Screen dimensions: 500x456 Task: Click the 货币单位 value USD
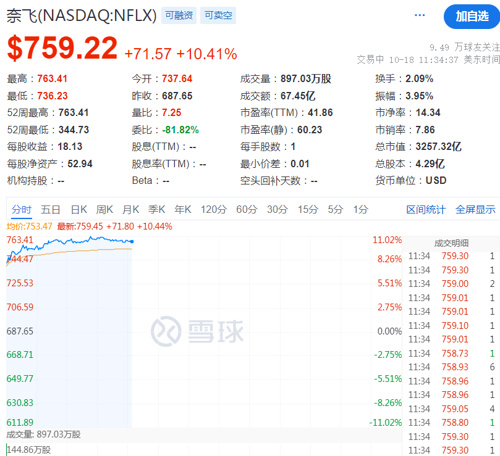pyautogui.click(x=436, y=181)
